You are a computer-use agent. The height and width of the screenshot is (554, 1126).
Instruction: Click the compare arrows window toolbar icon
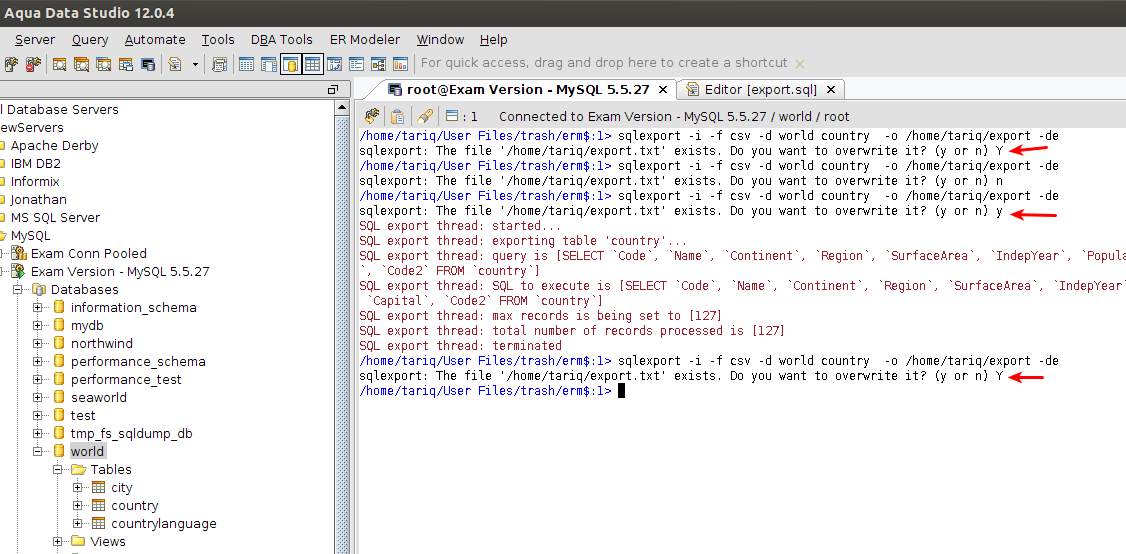coord(334,64)
